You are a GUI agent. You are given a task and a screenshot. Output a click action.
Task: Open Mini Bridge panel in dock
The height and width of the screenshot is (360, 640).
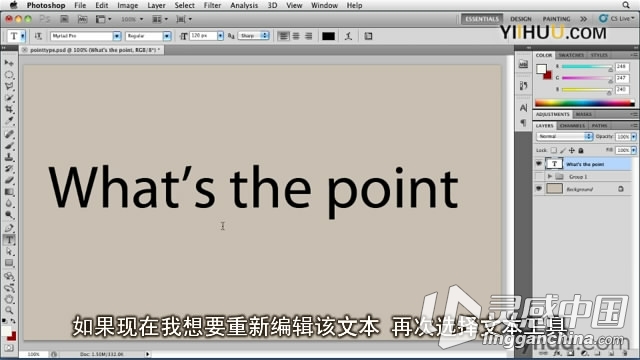point(523,64)
